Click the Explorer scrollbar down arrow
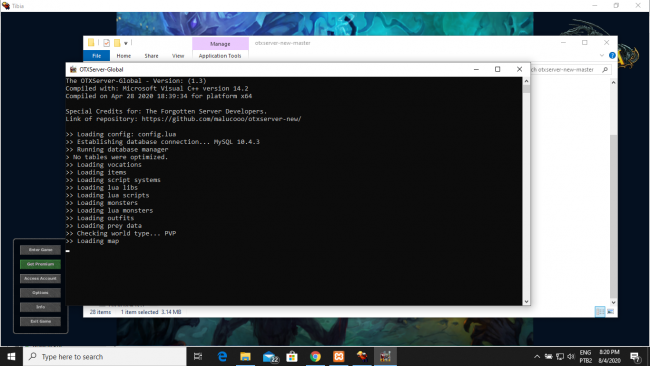This screenshot has width=650, height=366. [614, 303]
